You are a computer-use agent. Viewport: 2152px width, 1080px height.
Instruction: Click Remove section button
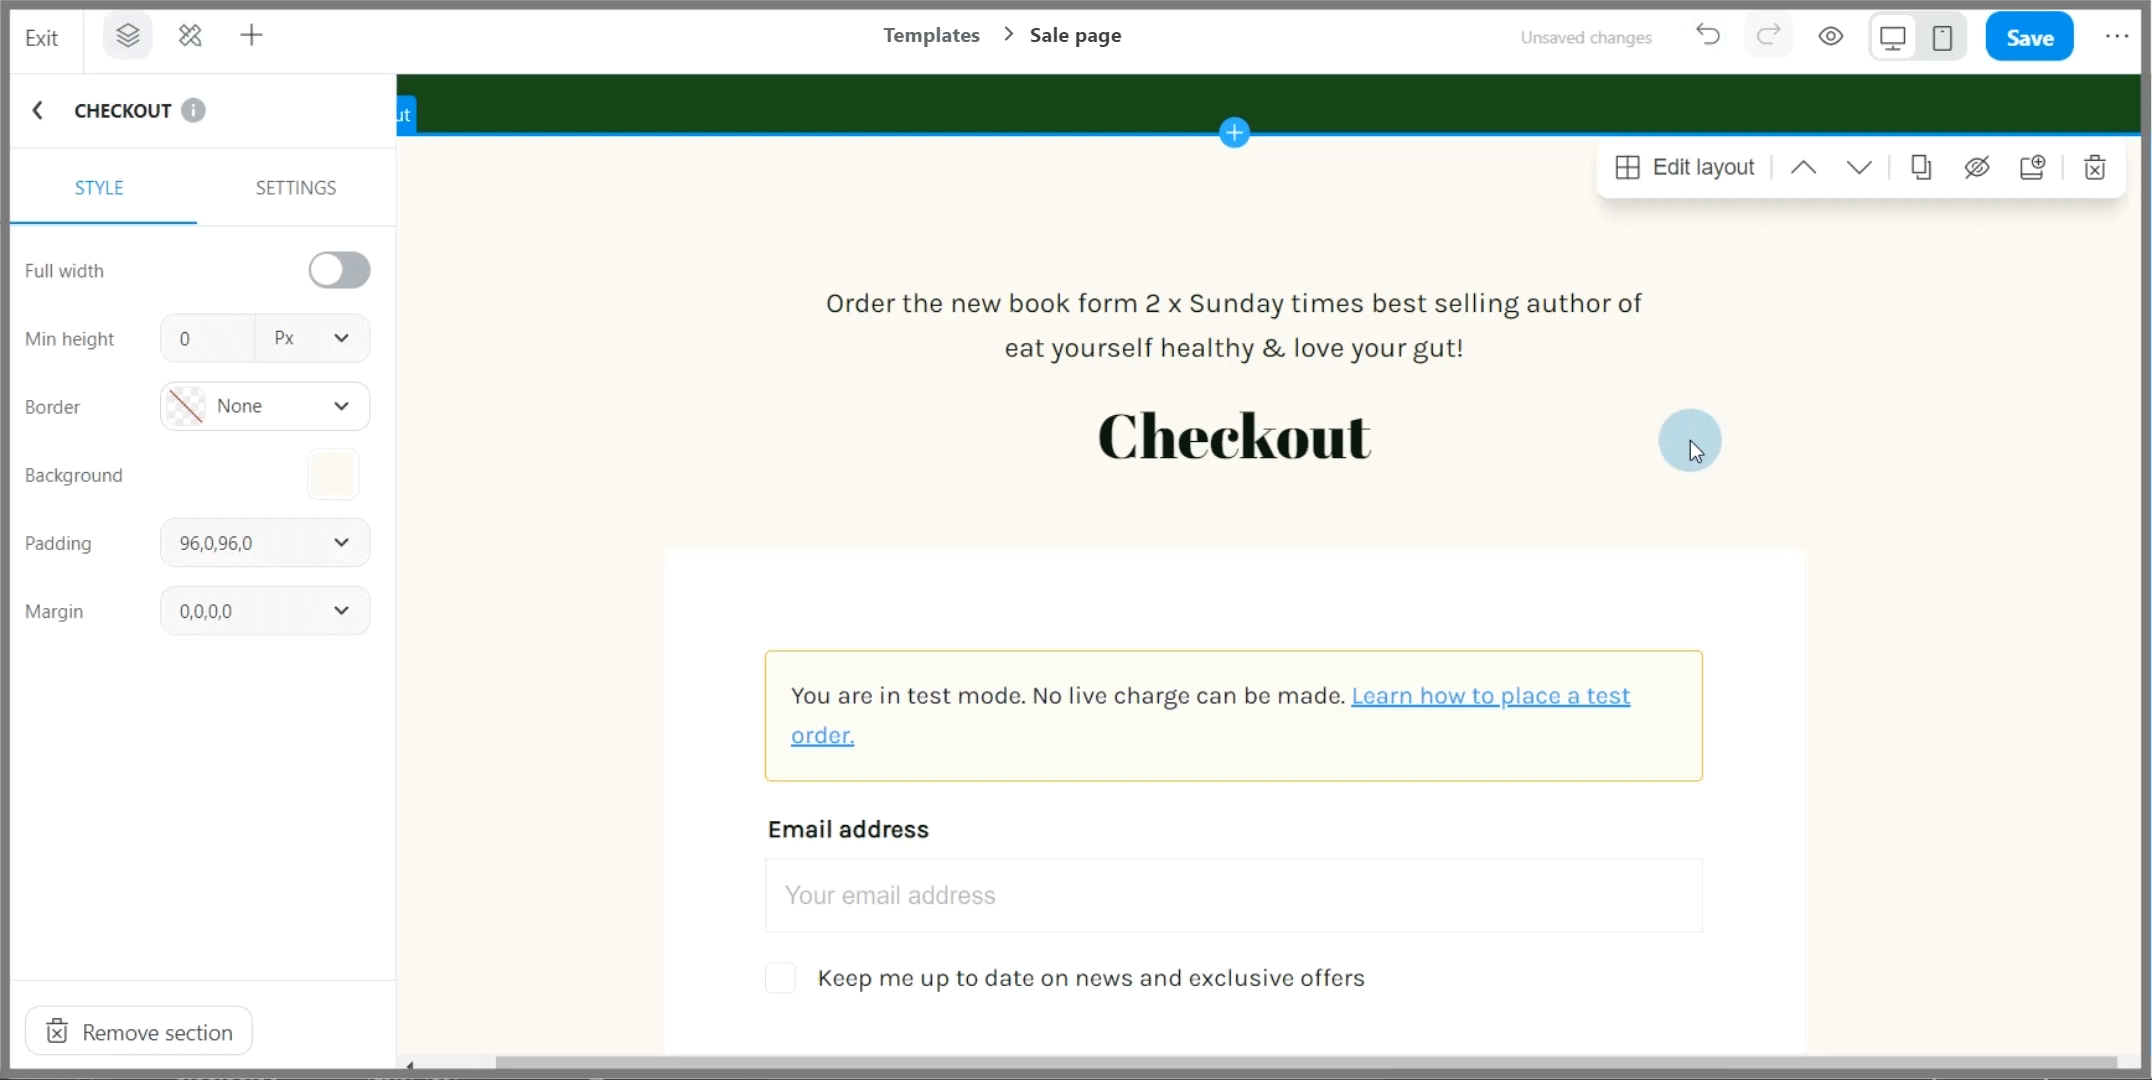[139, 1031]
